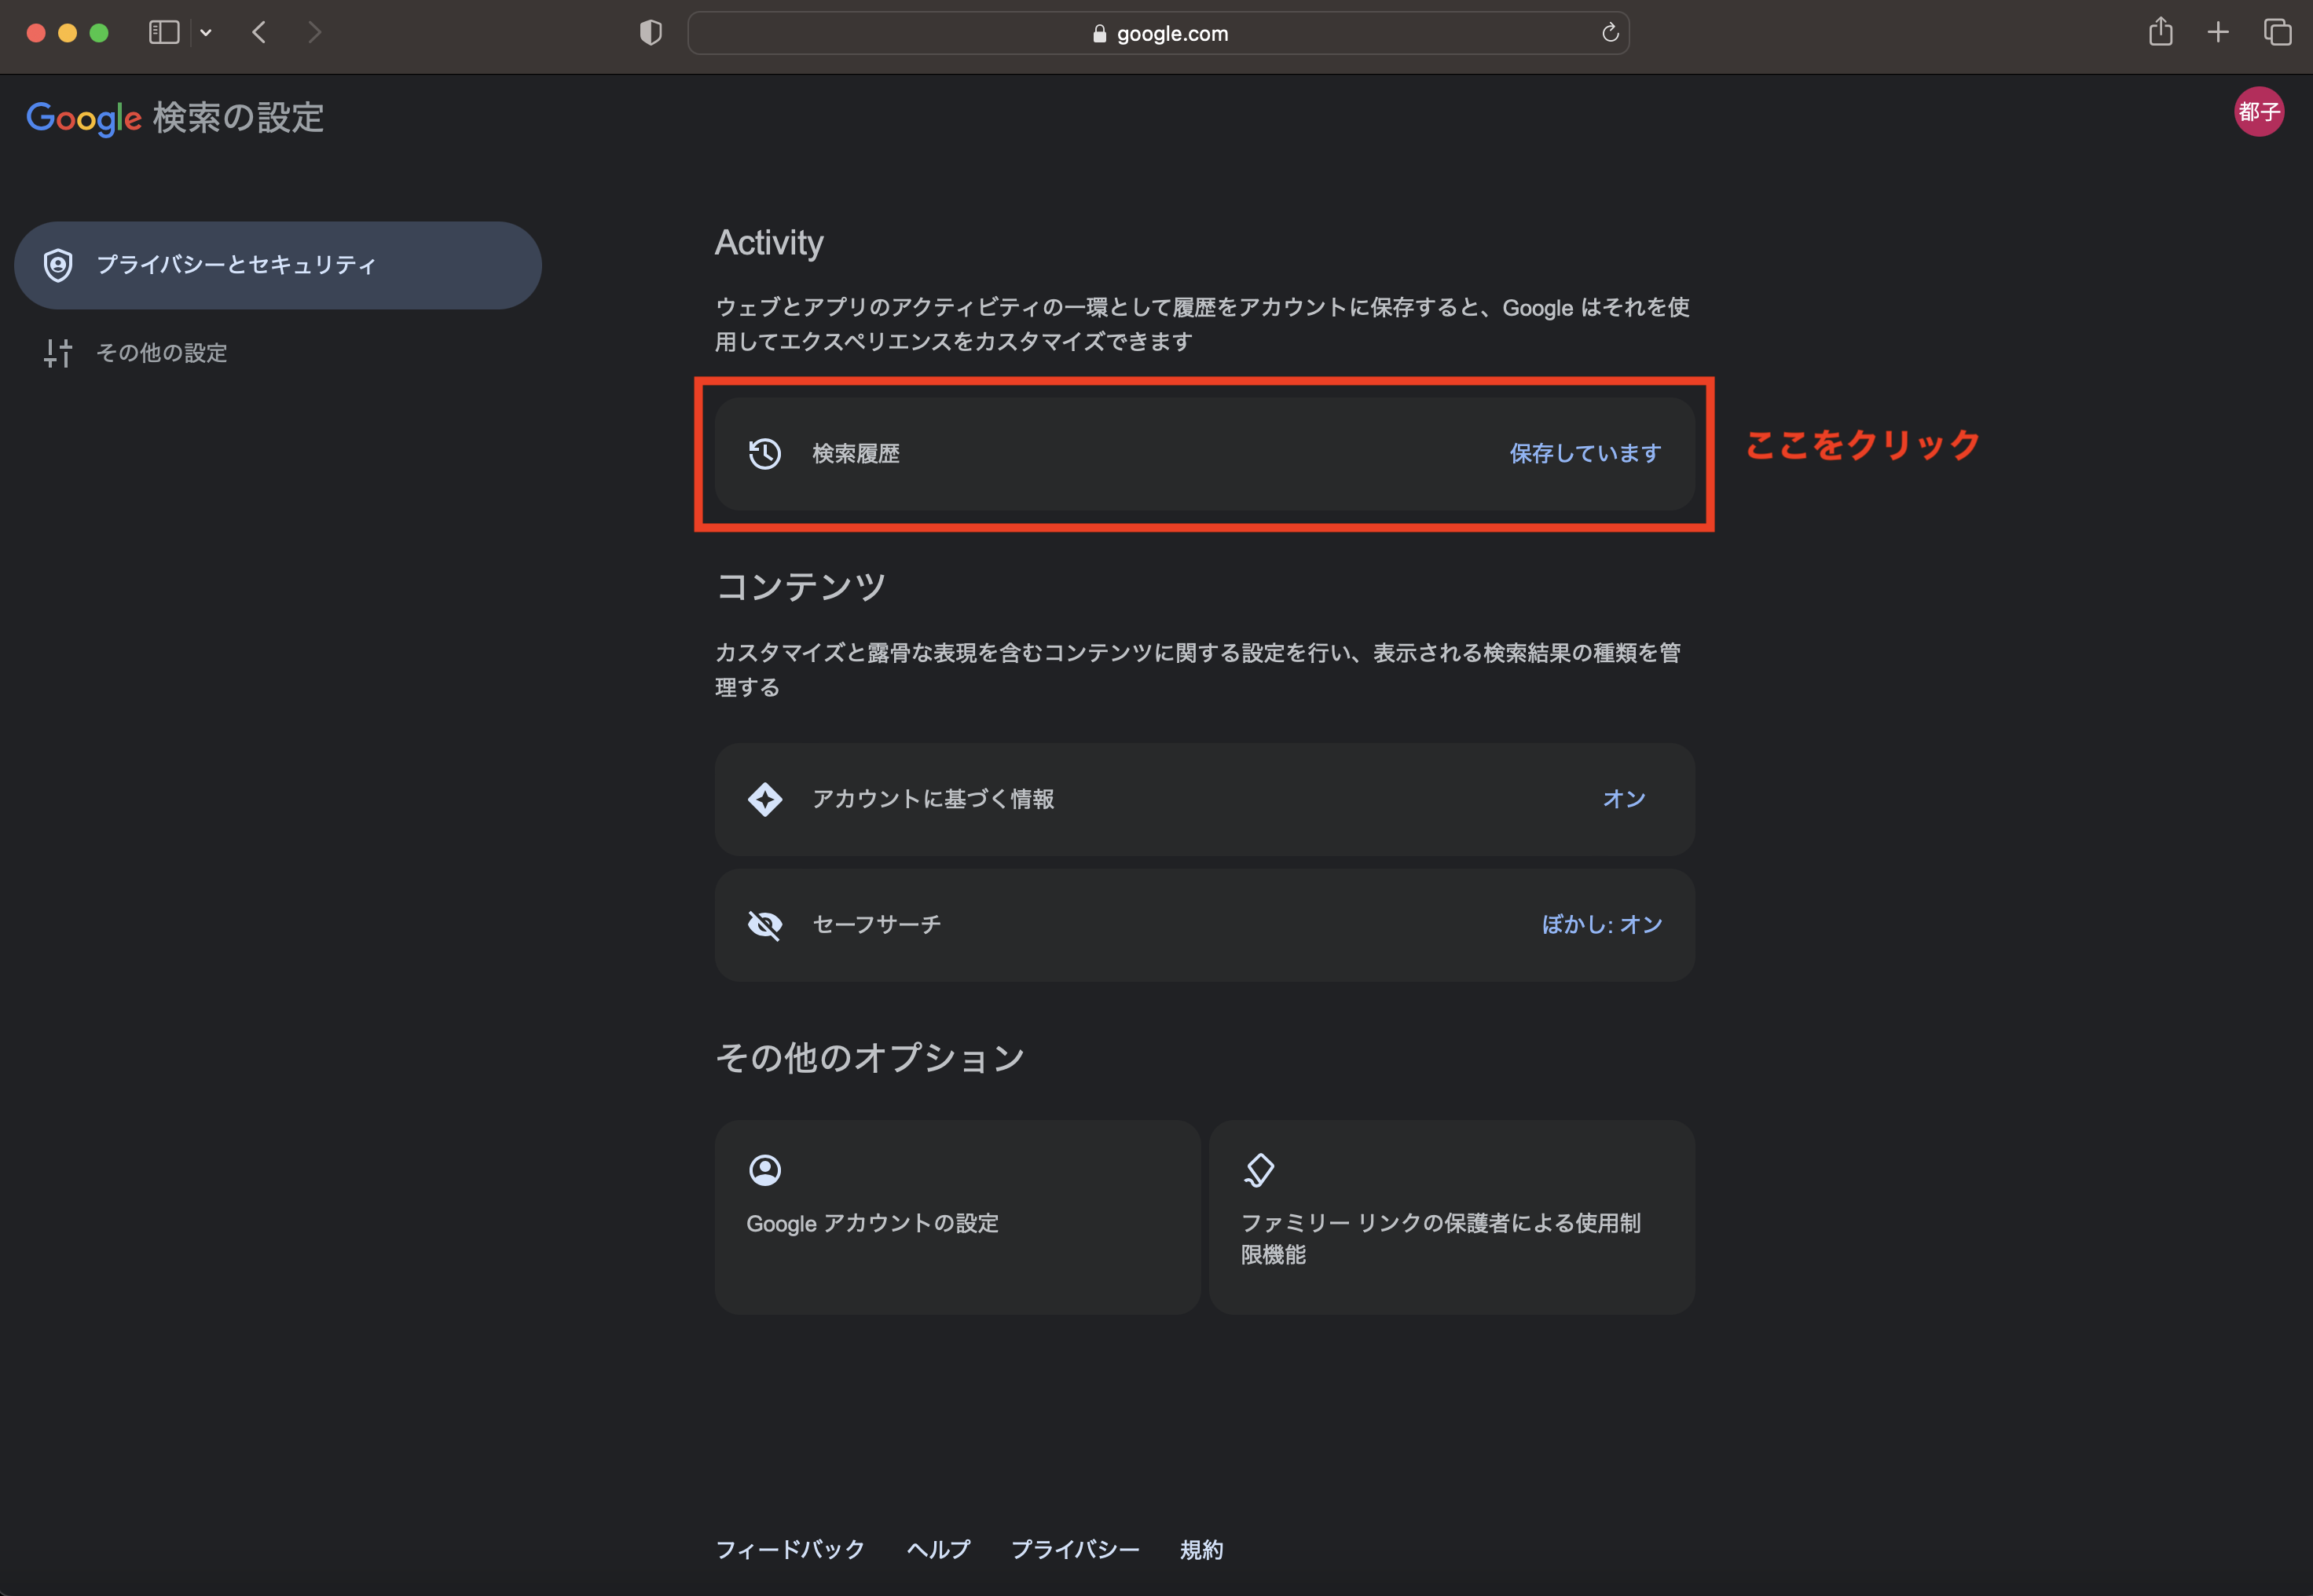Open the 都子 account avatar
The width and height of the screenshot is (2313, 1596).
(2259, 112)
